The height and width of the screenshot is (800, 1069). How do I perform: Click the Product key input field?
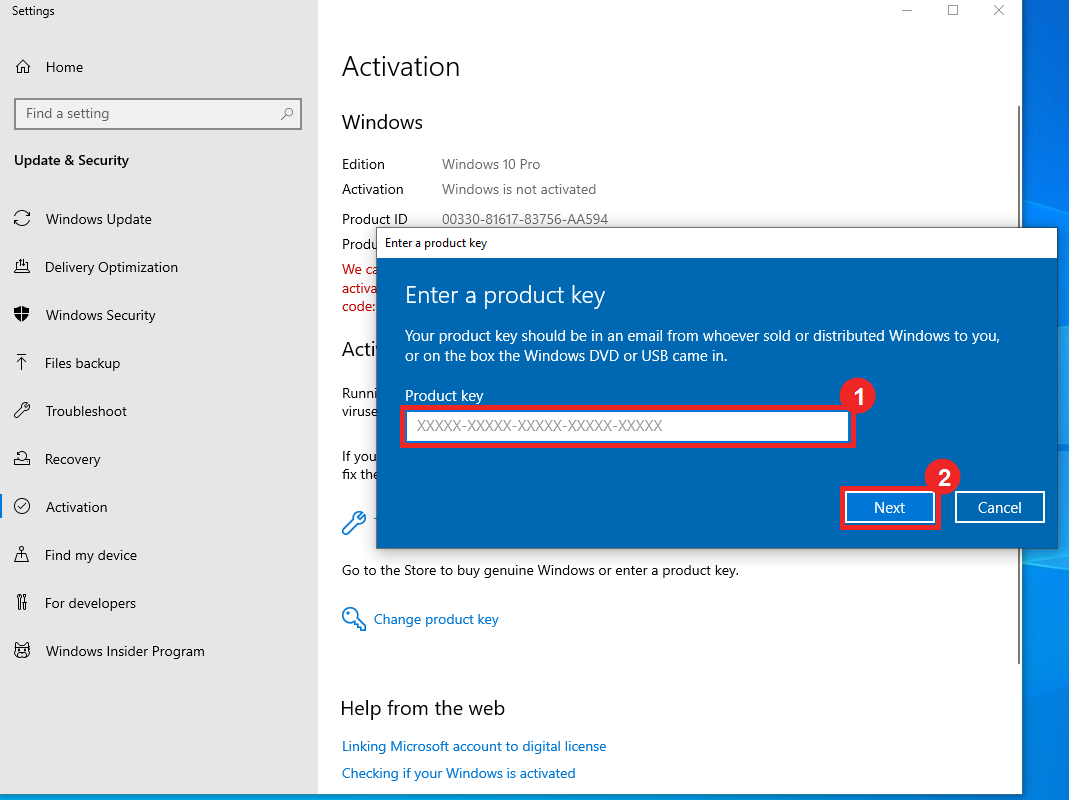tap(627, 426)
